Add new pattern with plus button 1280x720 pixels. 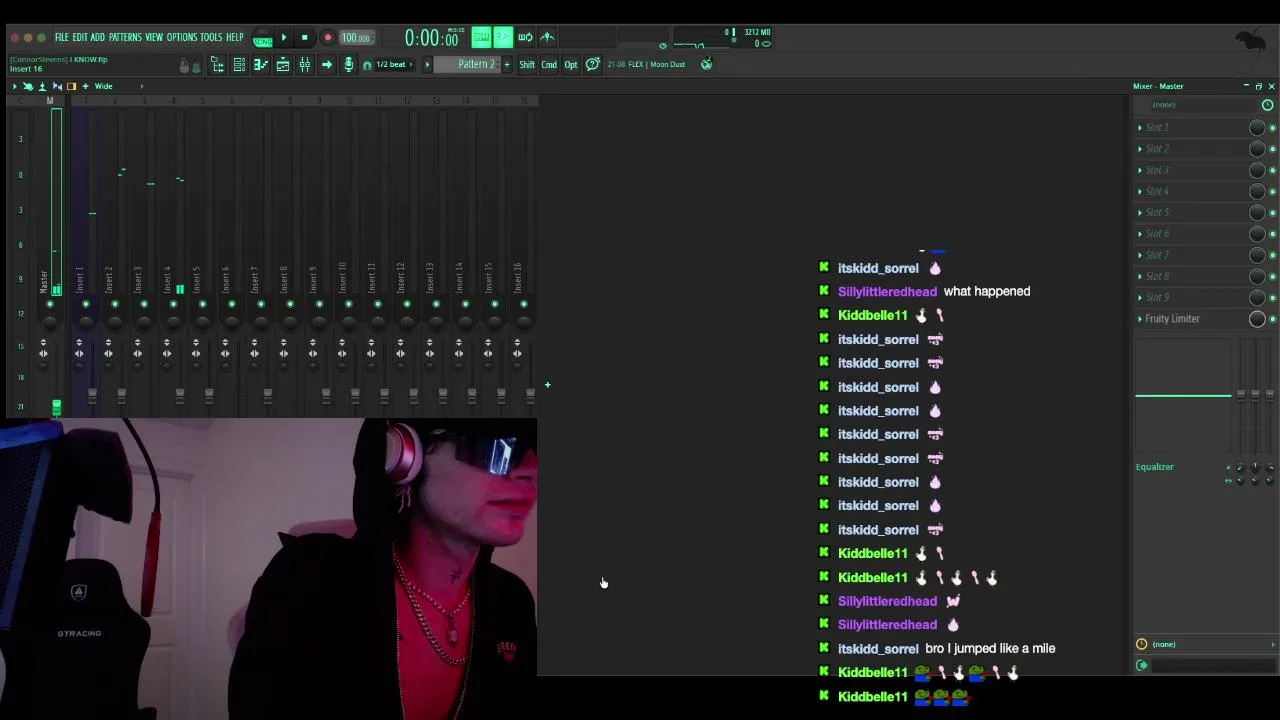tap(506, 65)
